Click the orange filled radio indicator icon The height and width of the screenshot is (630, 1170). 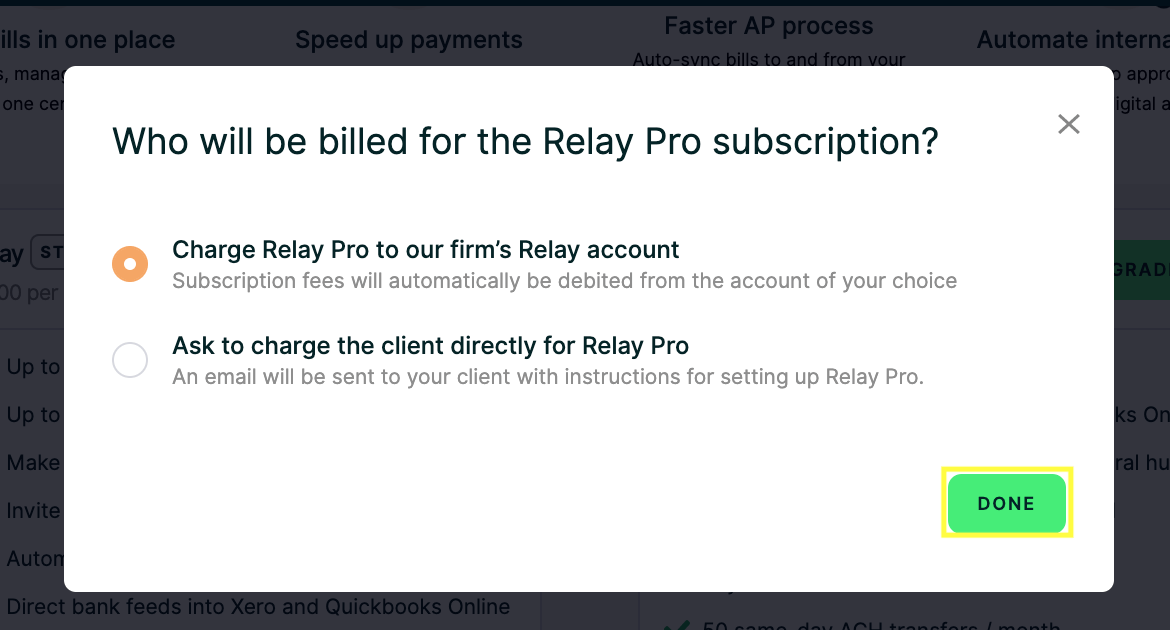click(x=130, y=263)
